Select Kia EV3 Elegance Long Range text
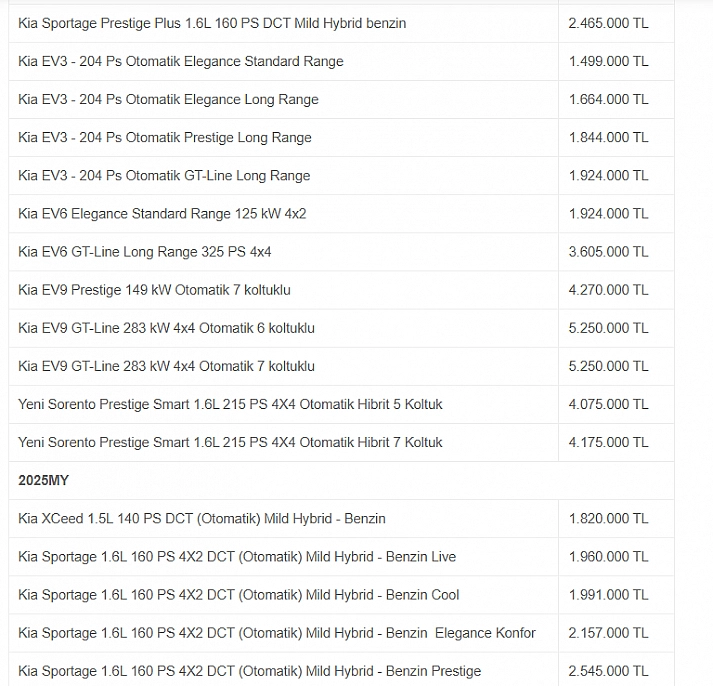 click(168, 100)
